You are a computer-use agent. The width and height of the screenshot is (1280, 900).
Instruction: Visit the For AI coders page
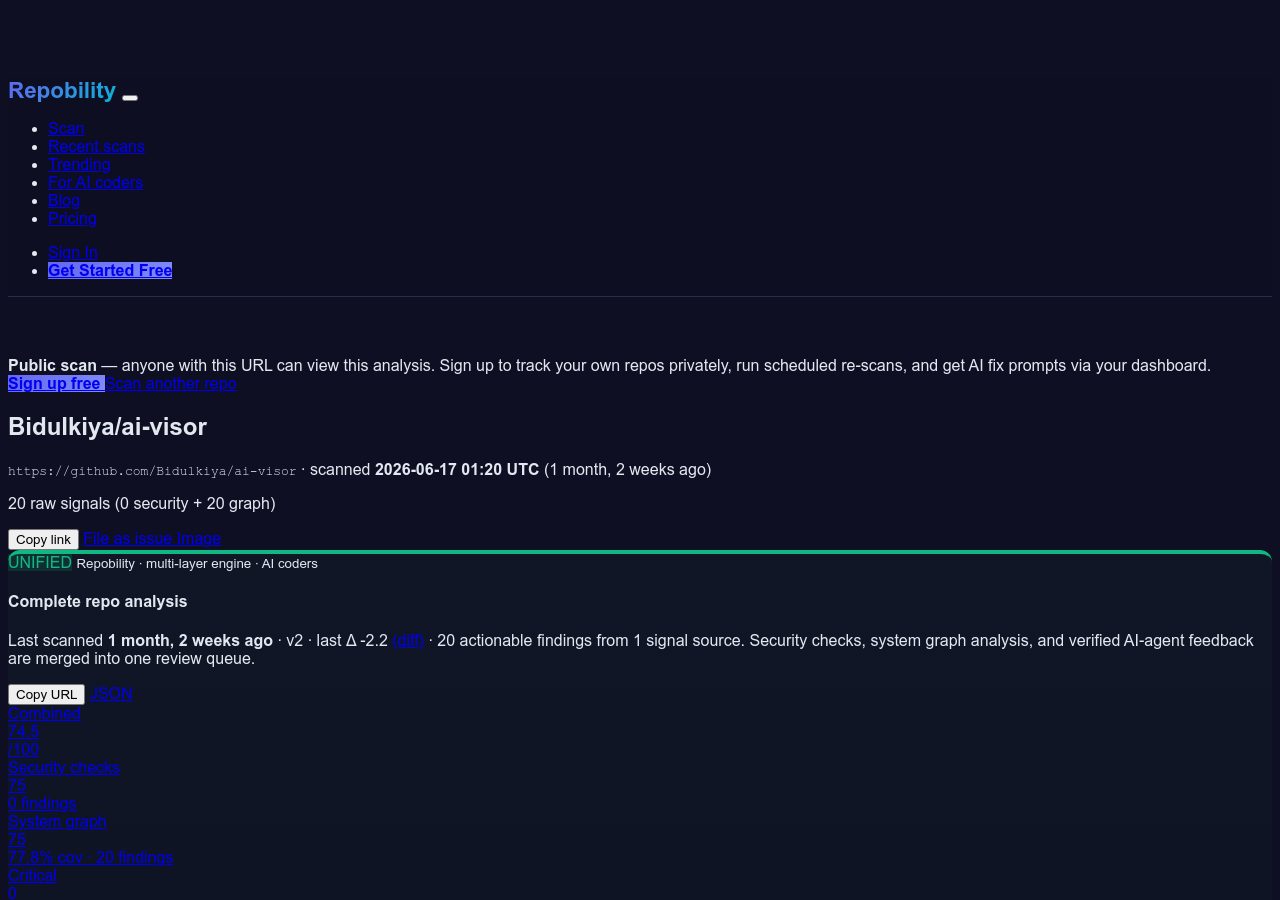click(95, 182)
